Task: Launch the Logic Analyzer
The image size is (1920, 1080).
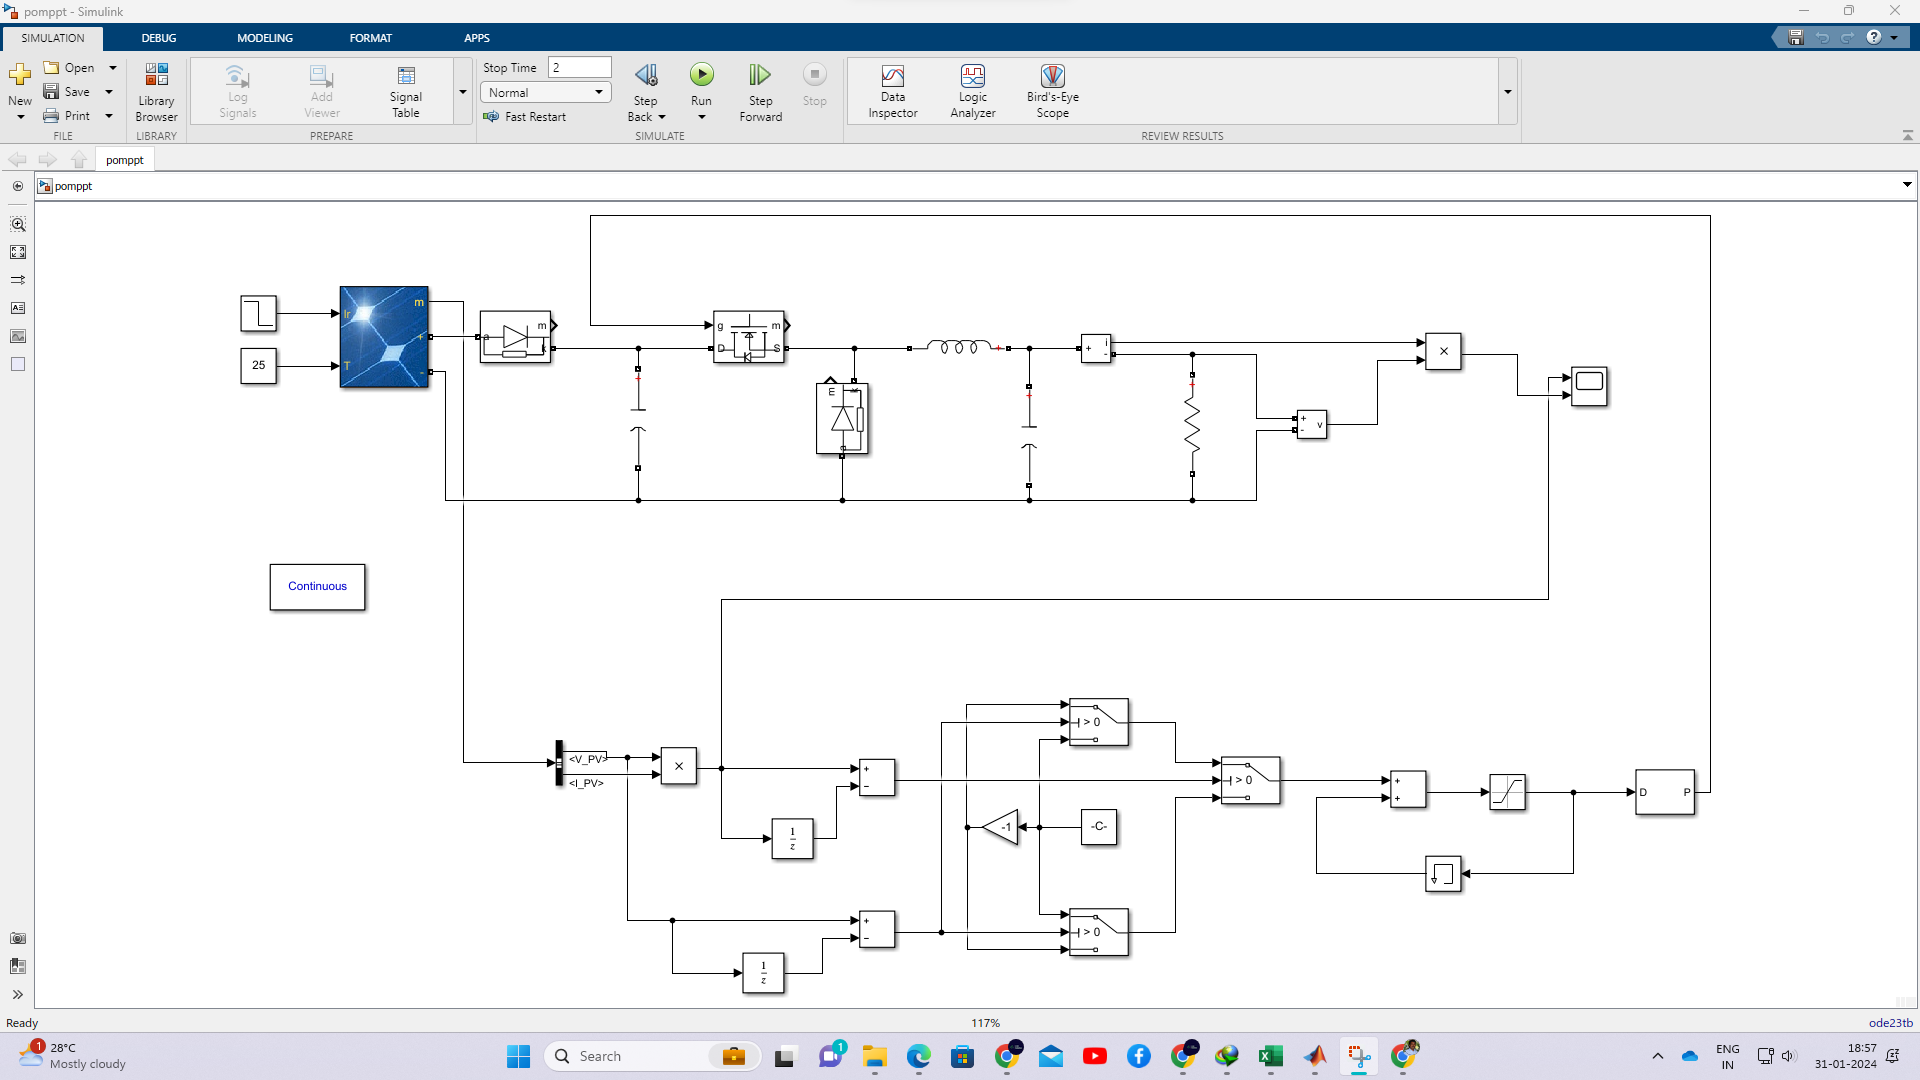Action: click(x=972, y=90)
